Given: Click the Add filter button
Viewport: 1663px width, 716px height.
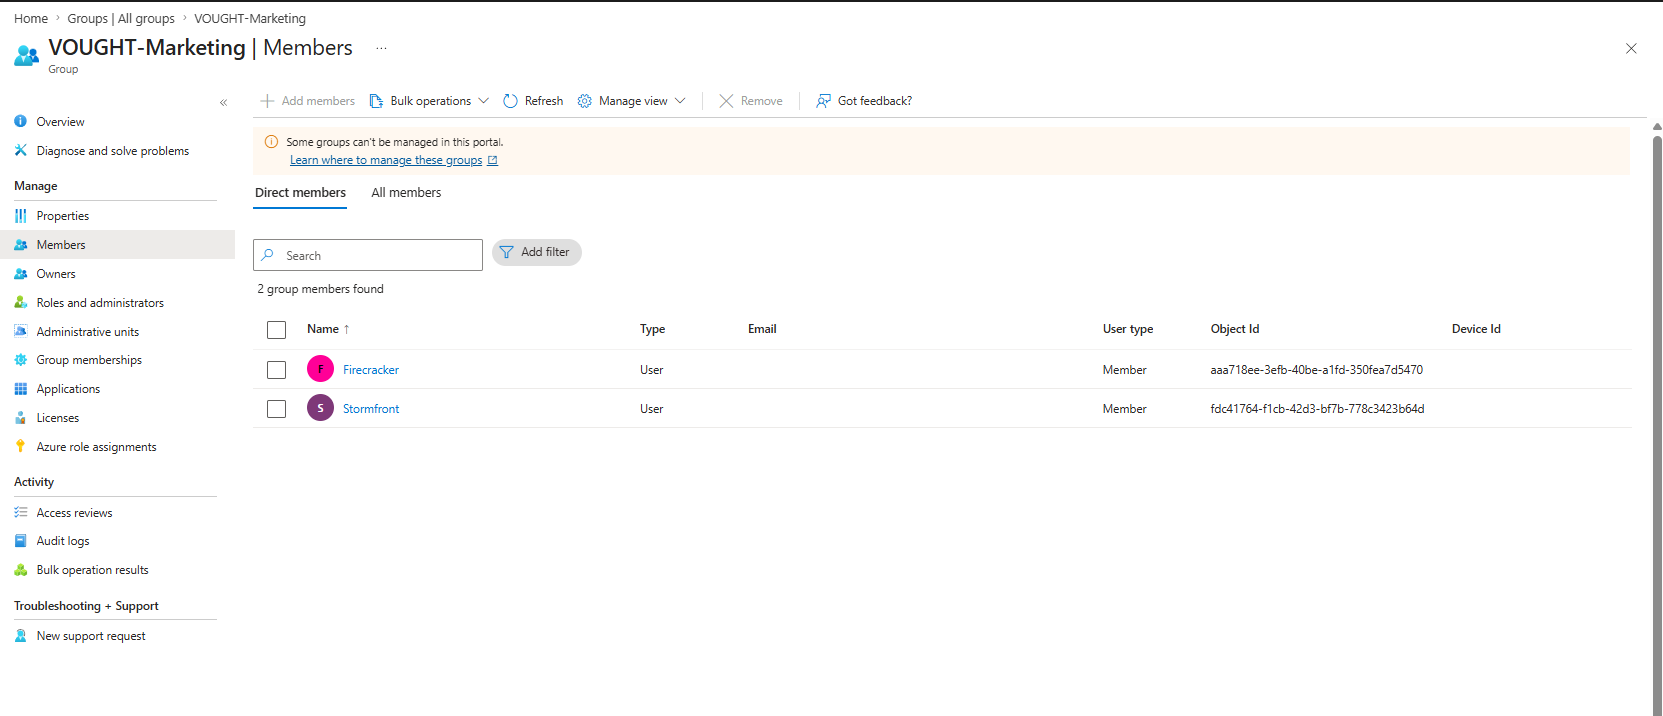Looking at the screenshot, I should [537, 252].
